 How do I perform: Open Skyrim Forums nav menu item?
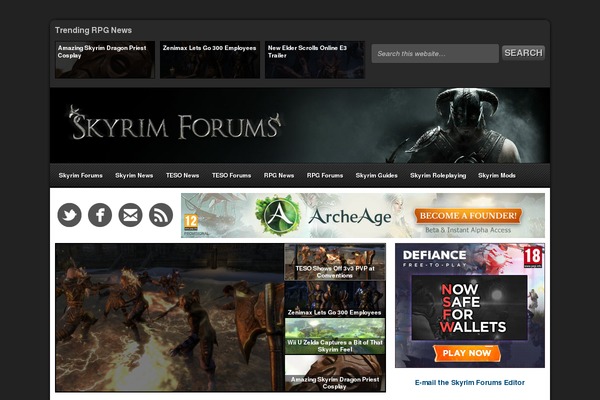pyautogui.click(x=80, y=175)
